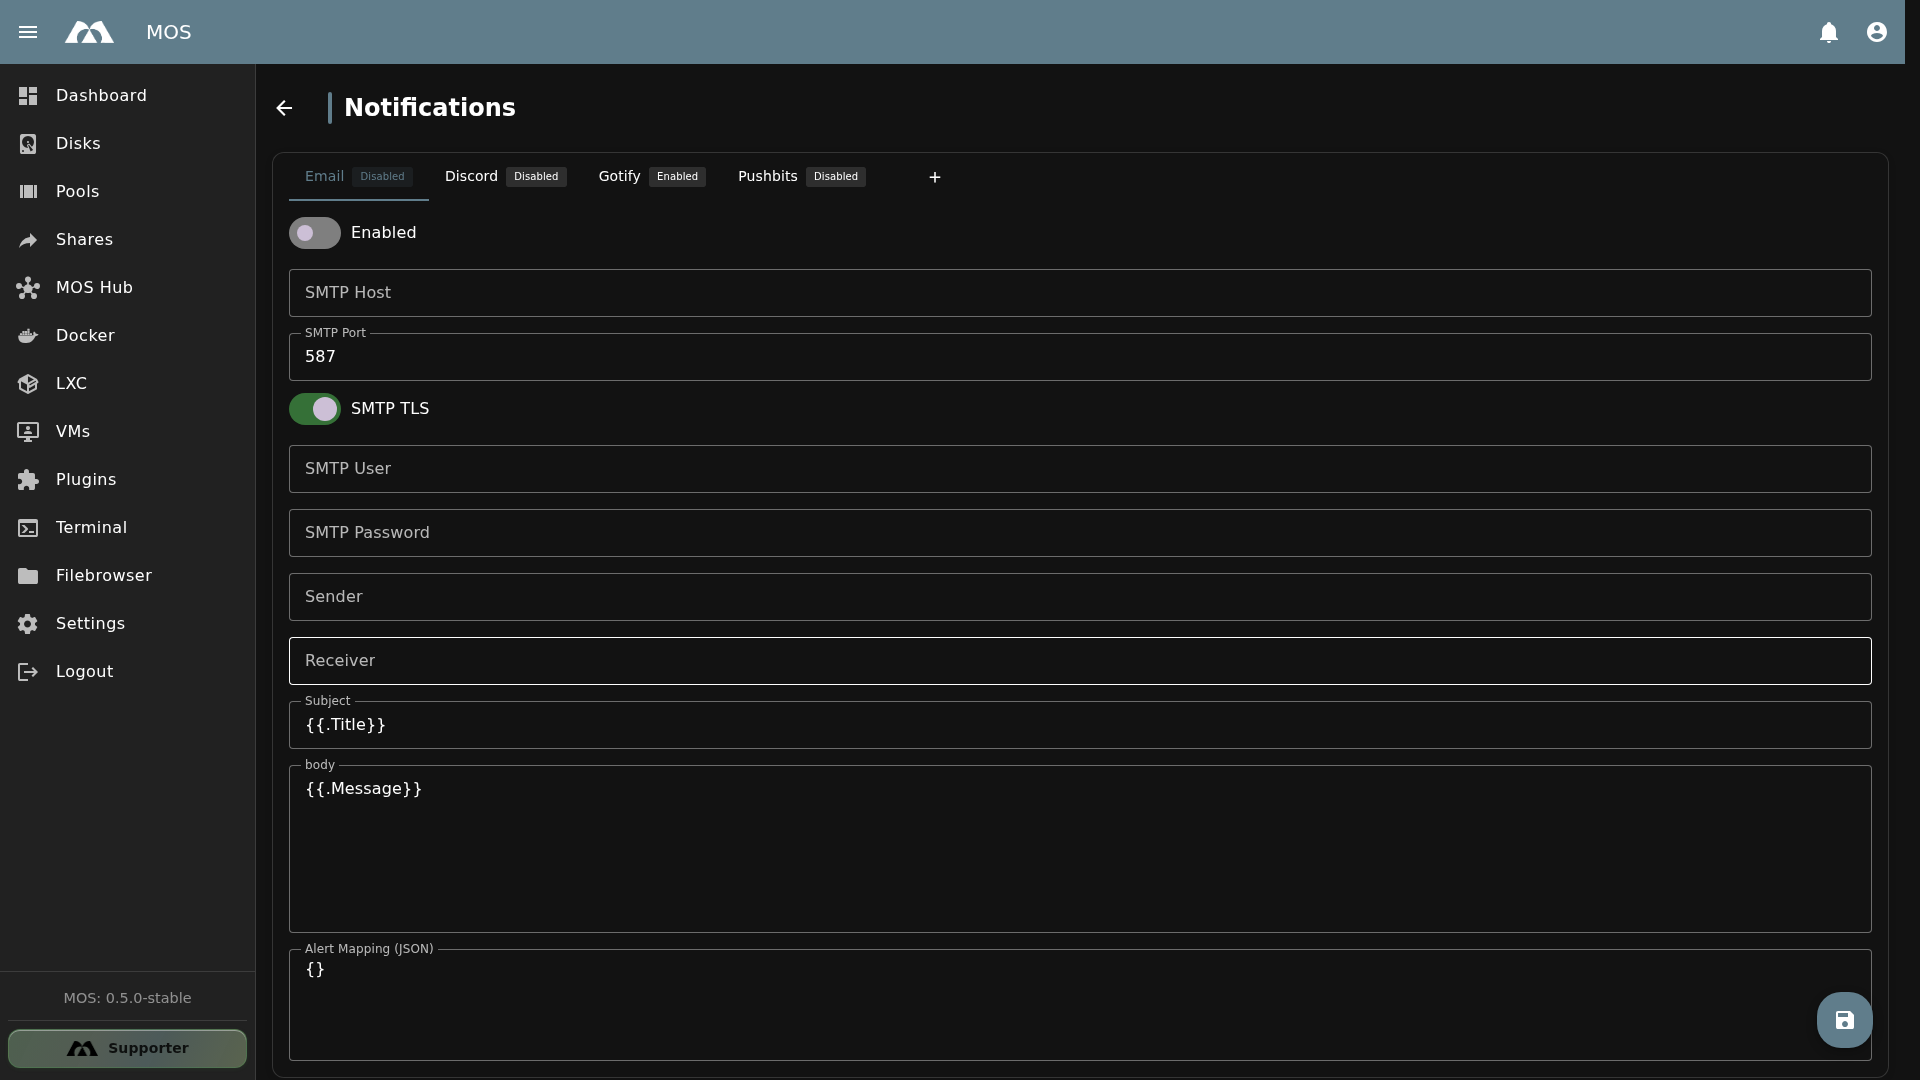The image size is (1920, 1080).
Task: Toggle the SMTP TLS switch
Action: click(x=315, y=409)
